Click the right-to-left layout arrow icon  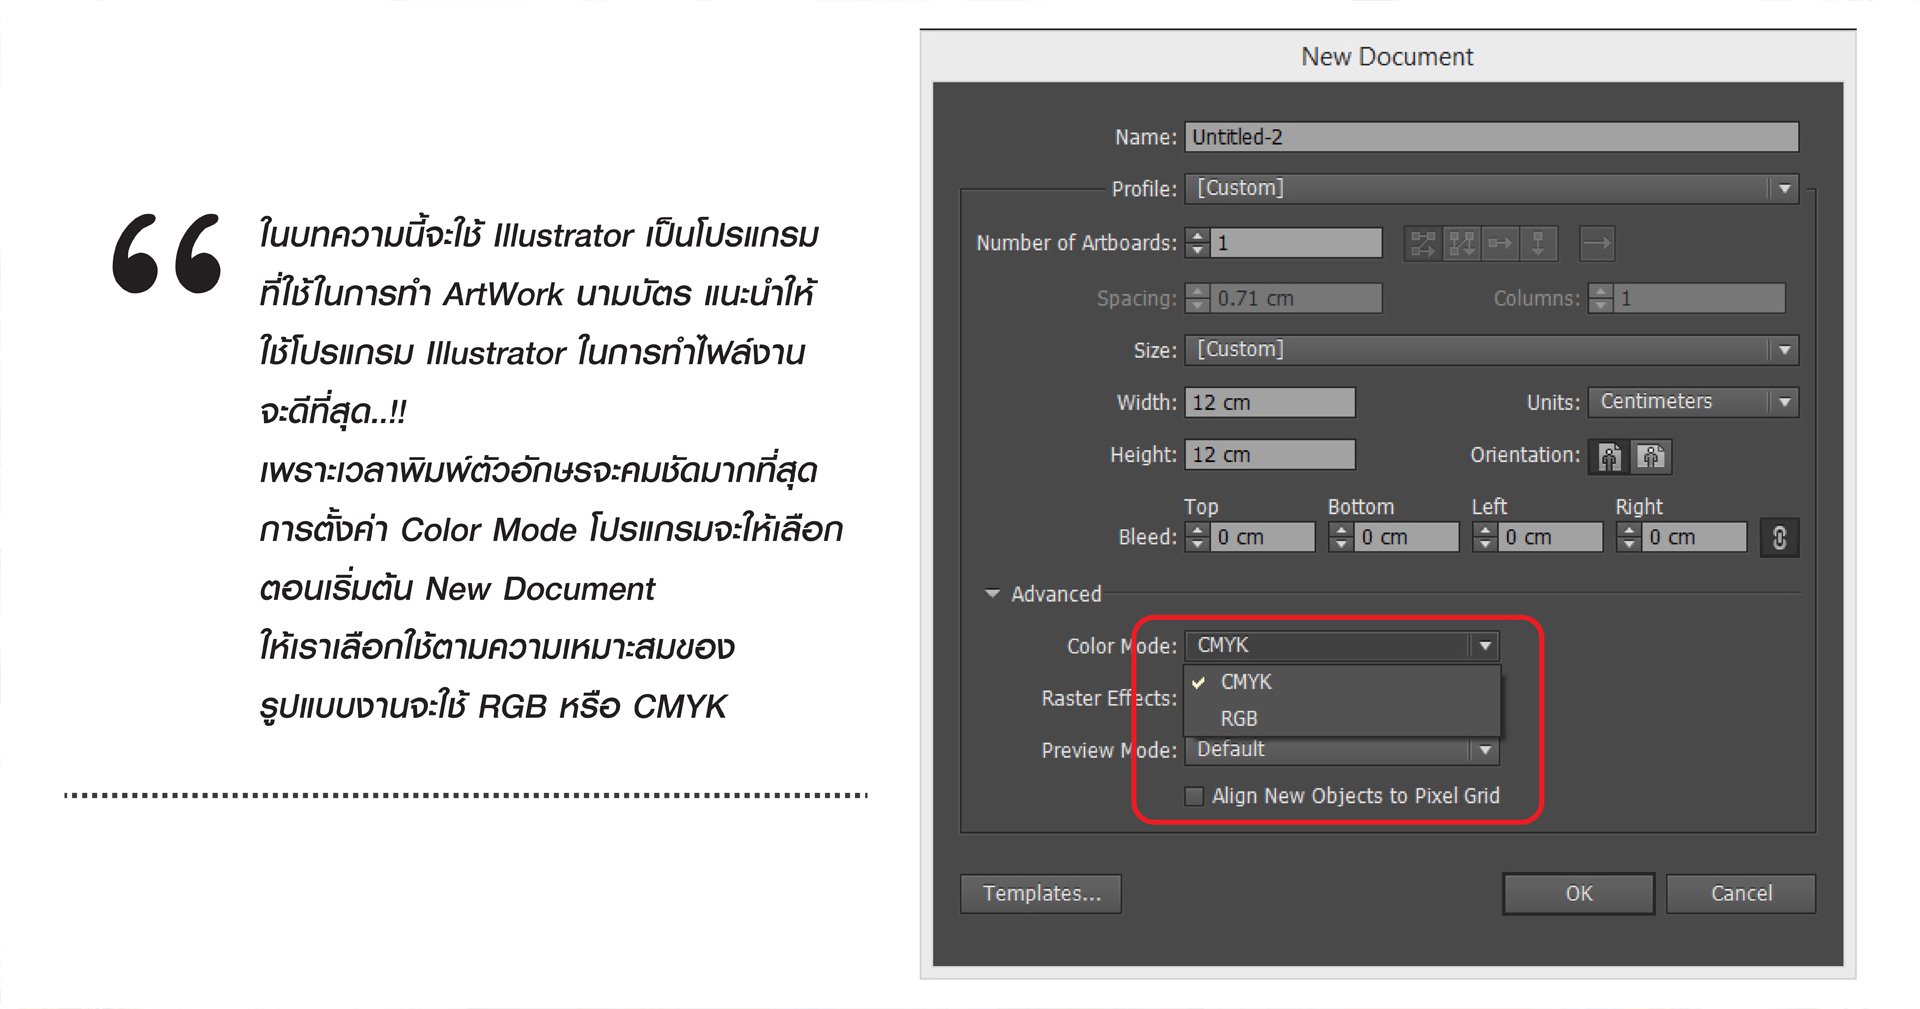click(x=1597, y=243)
